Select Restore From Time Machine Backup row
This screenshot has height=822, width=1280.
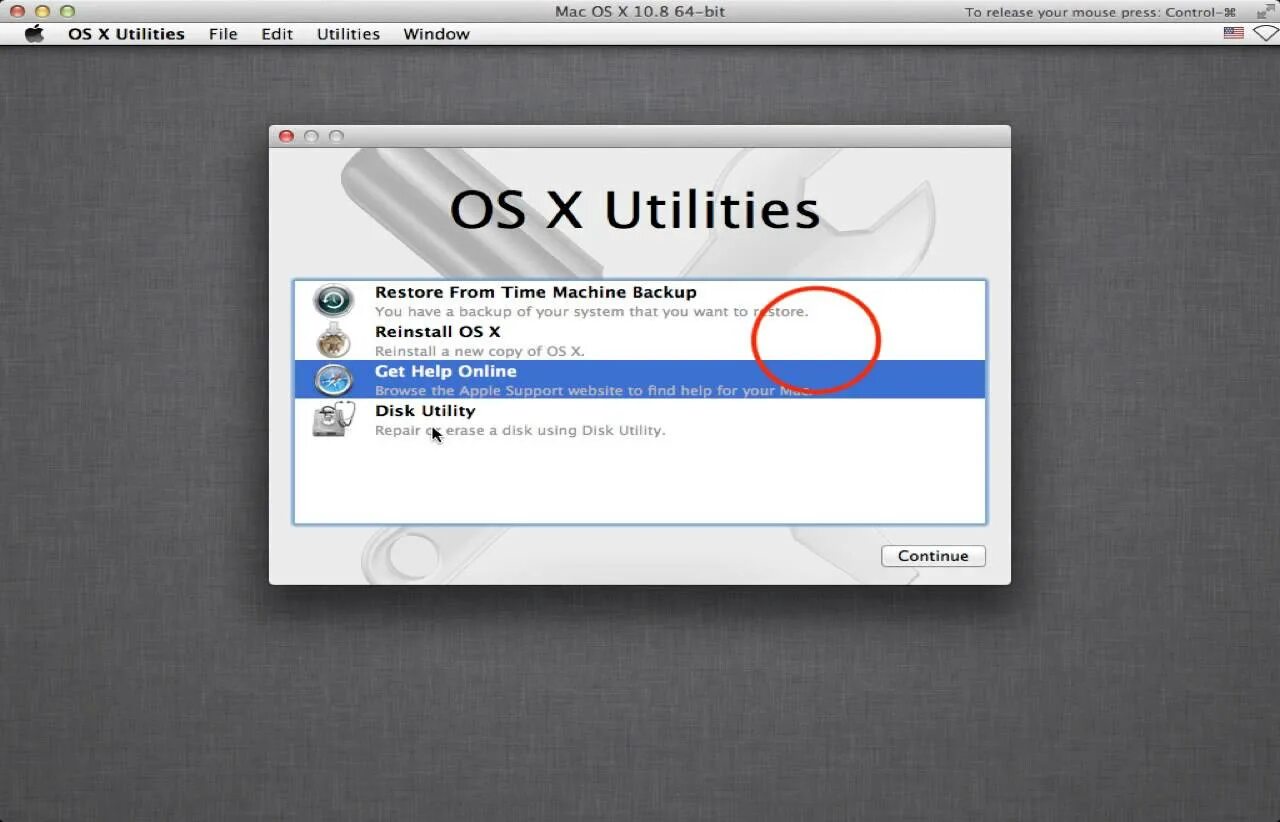(640, 301)
